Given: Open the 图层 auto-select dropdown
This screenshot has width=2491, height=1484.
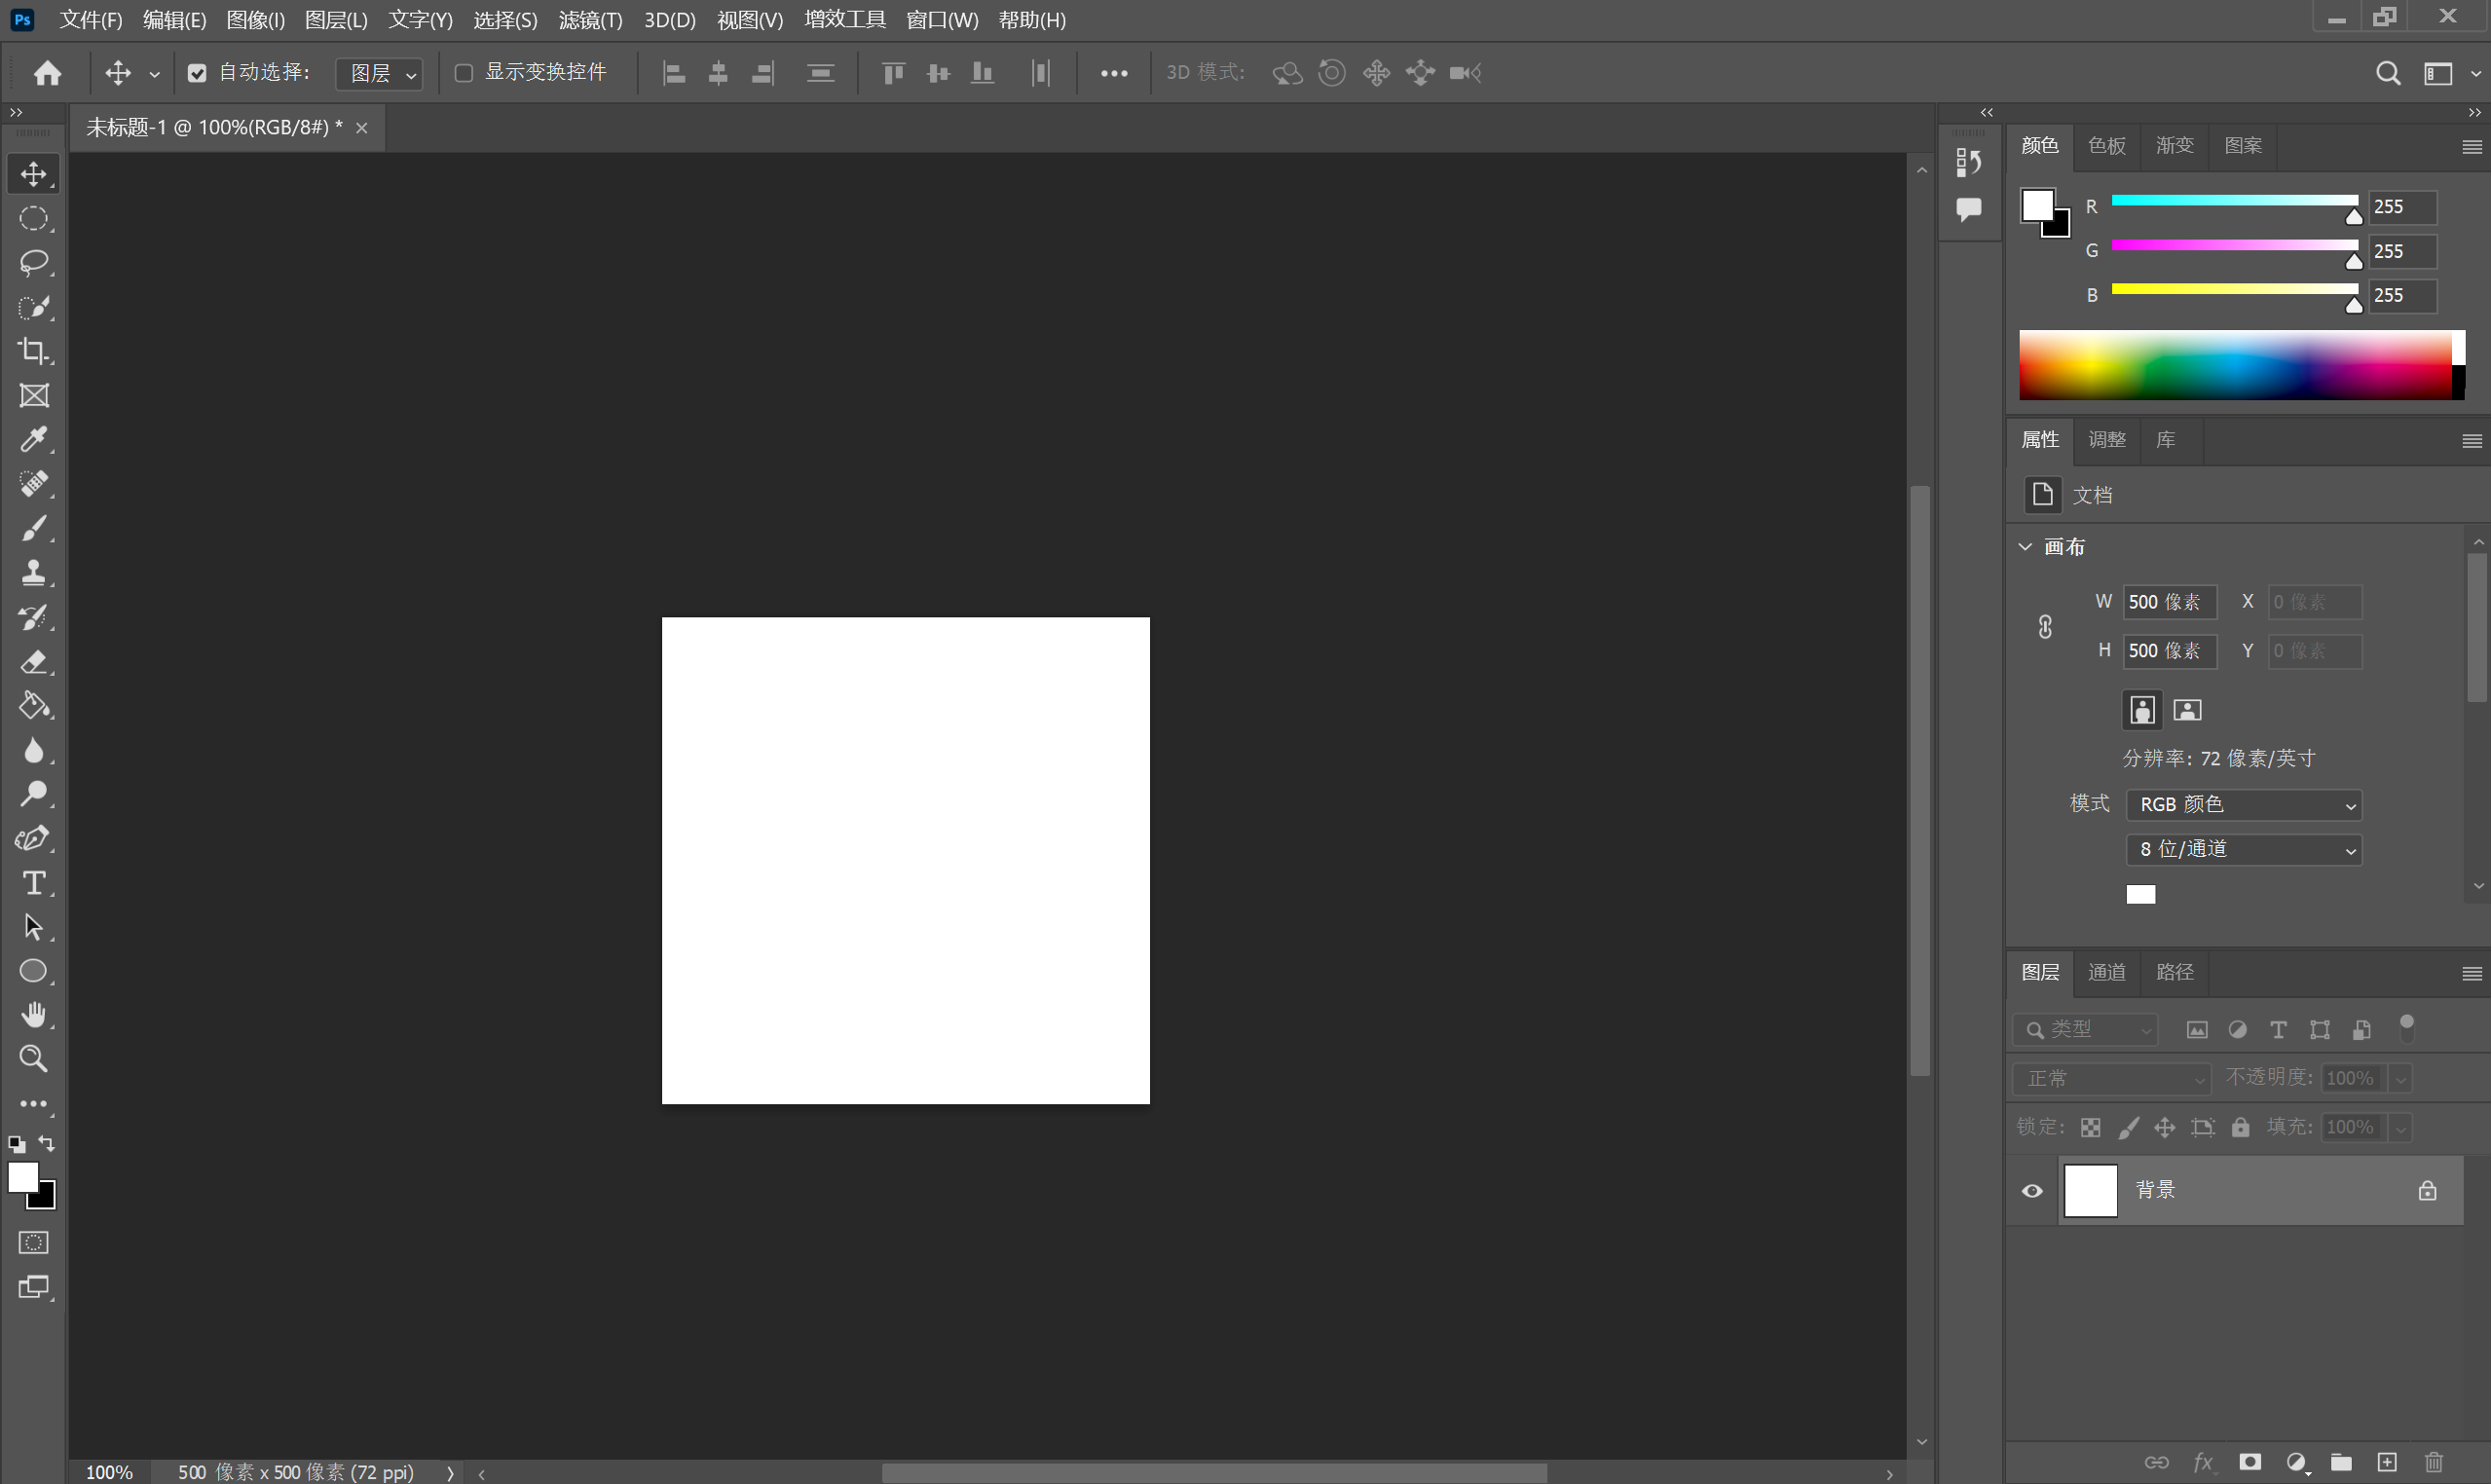Looking at the screenshot, I should point(381,74).
